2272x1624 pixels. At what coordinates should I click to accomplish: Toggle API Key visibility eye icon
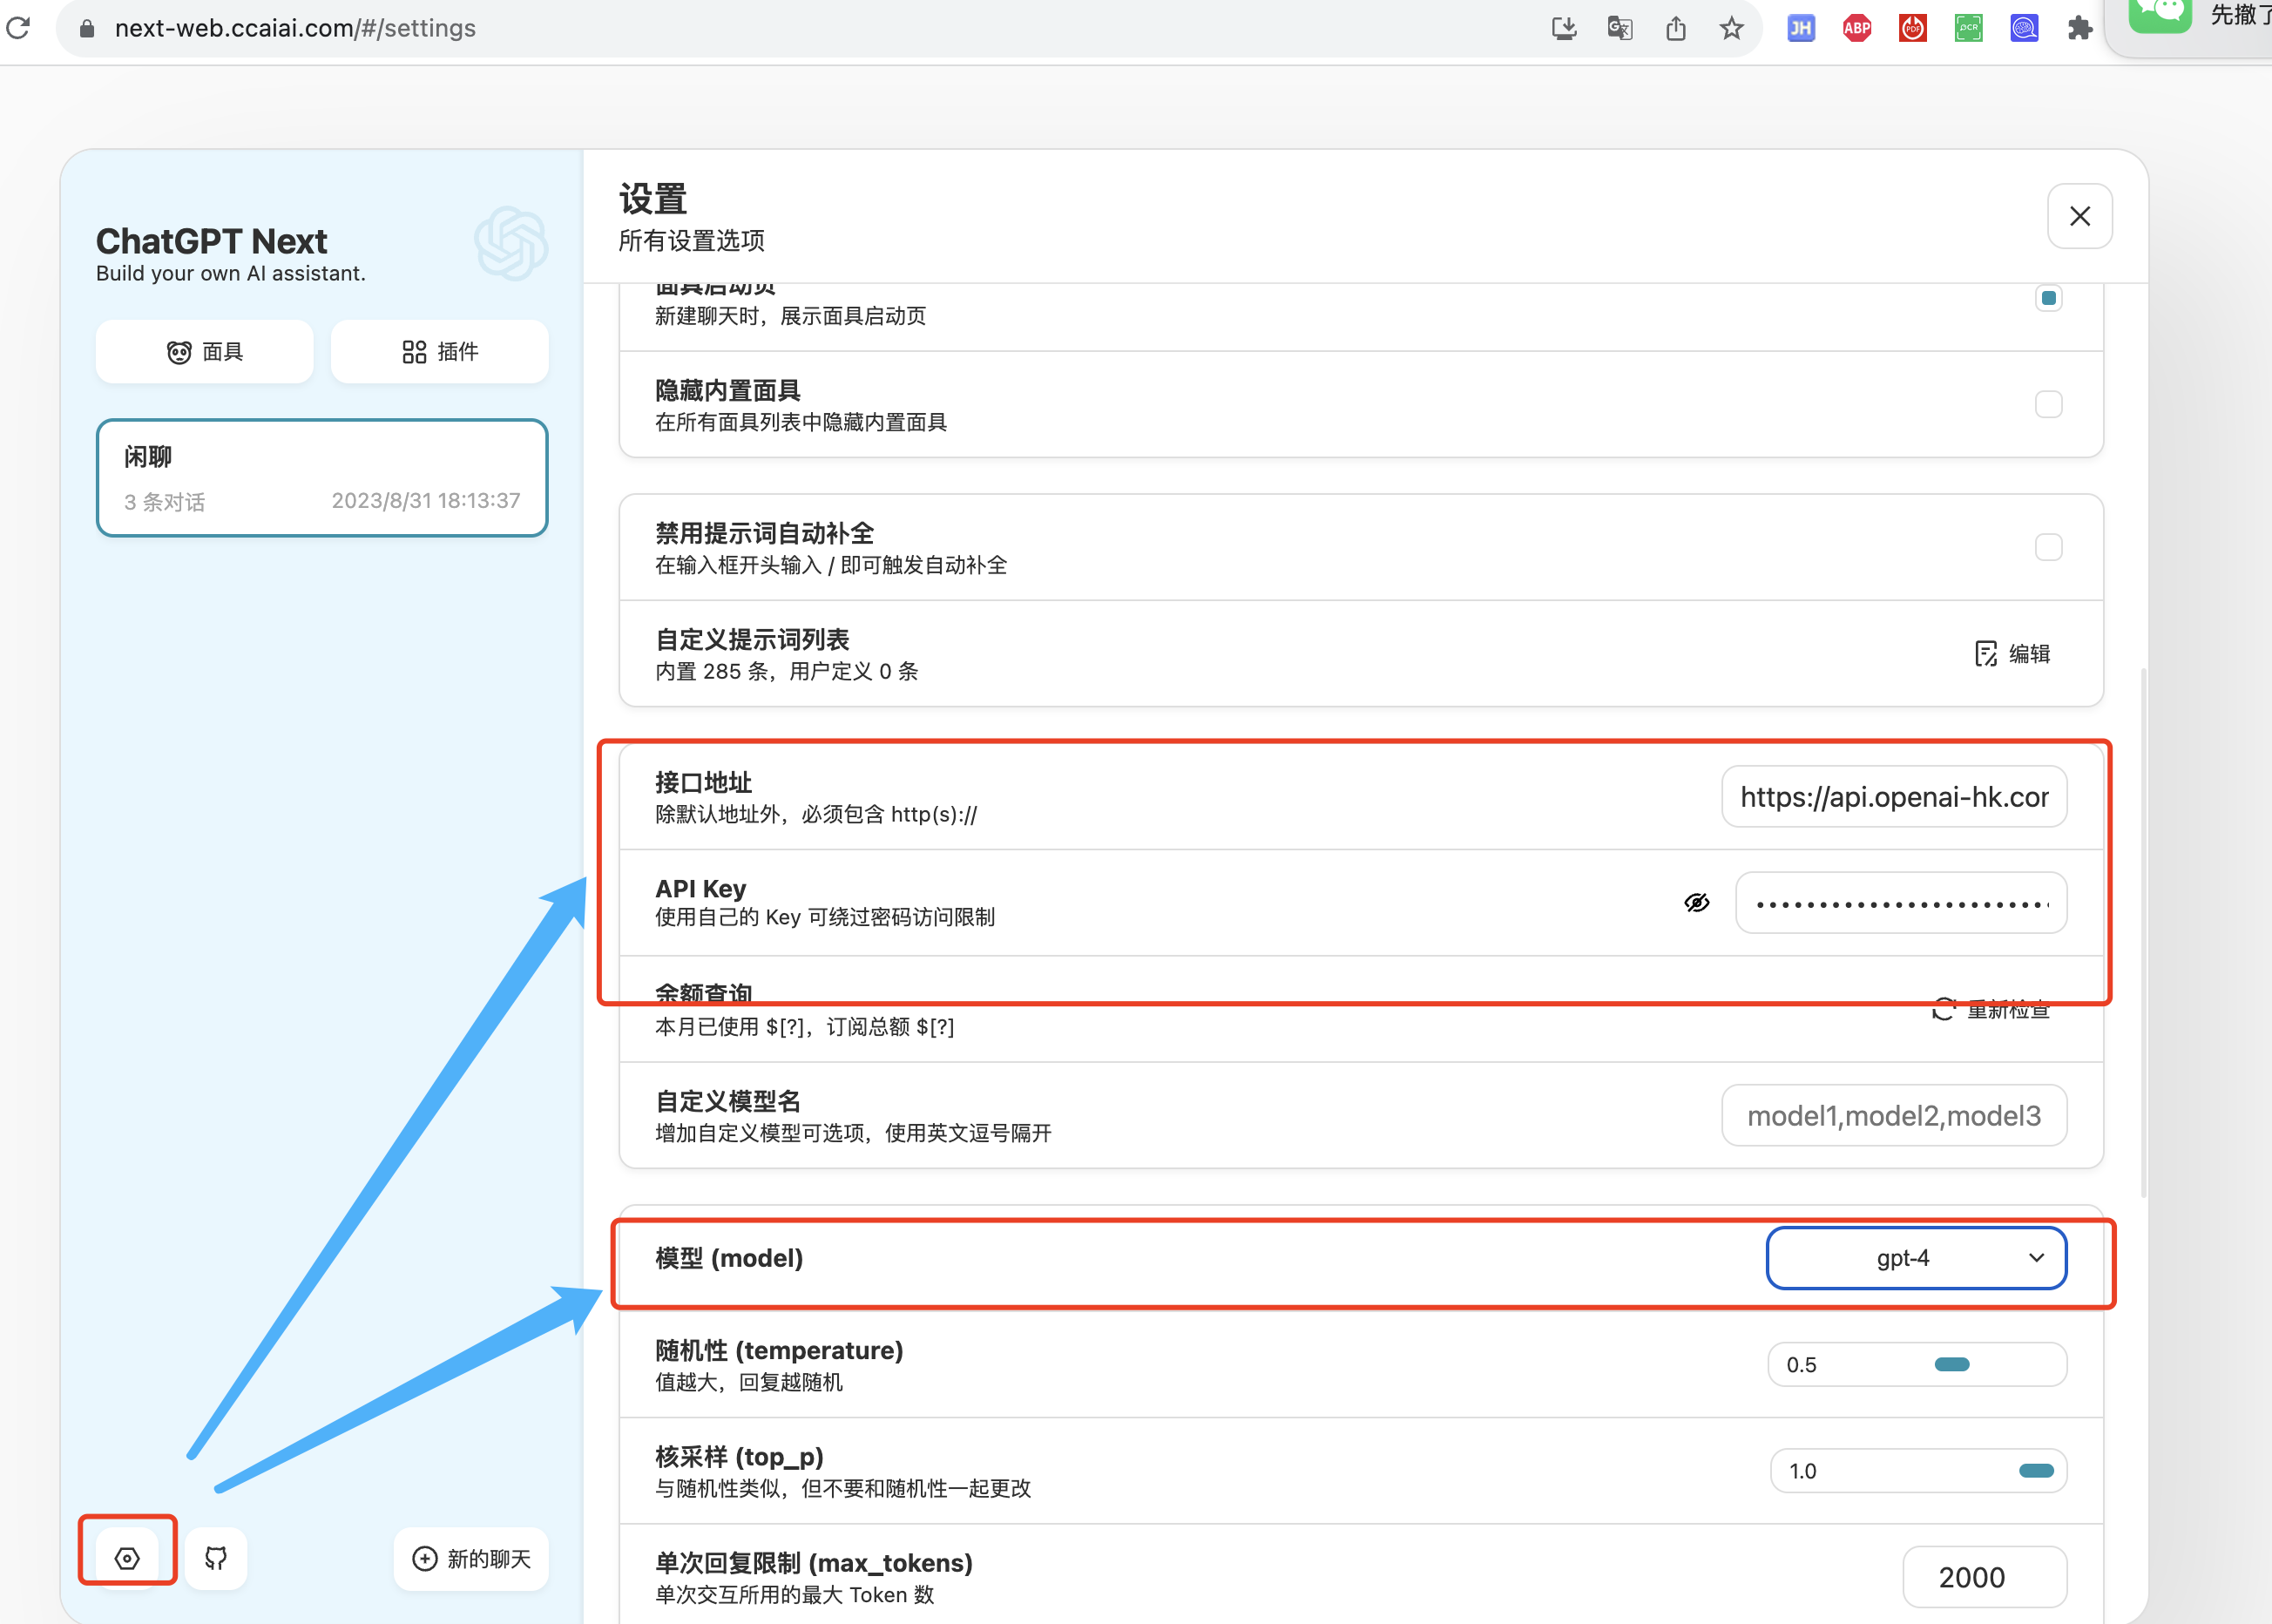pyautogui.click(x=1696, y=902)
